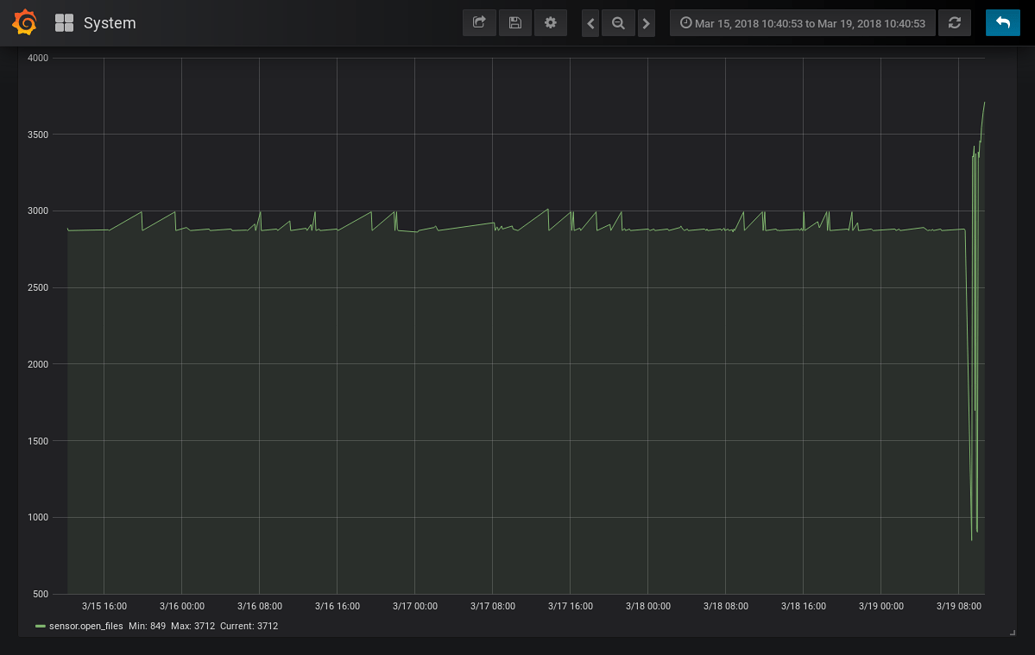Open the dashboards grid icon

[64, 23]
